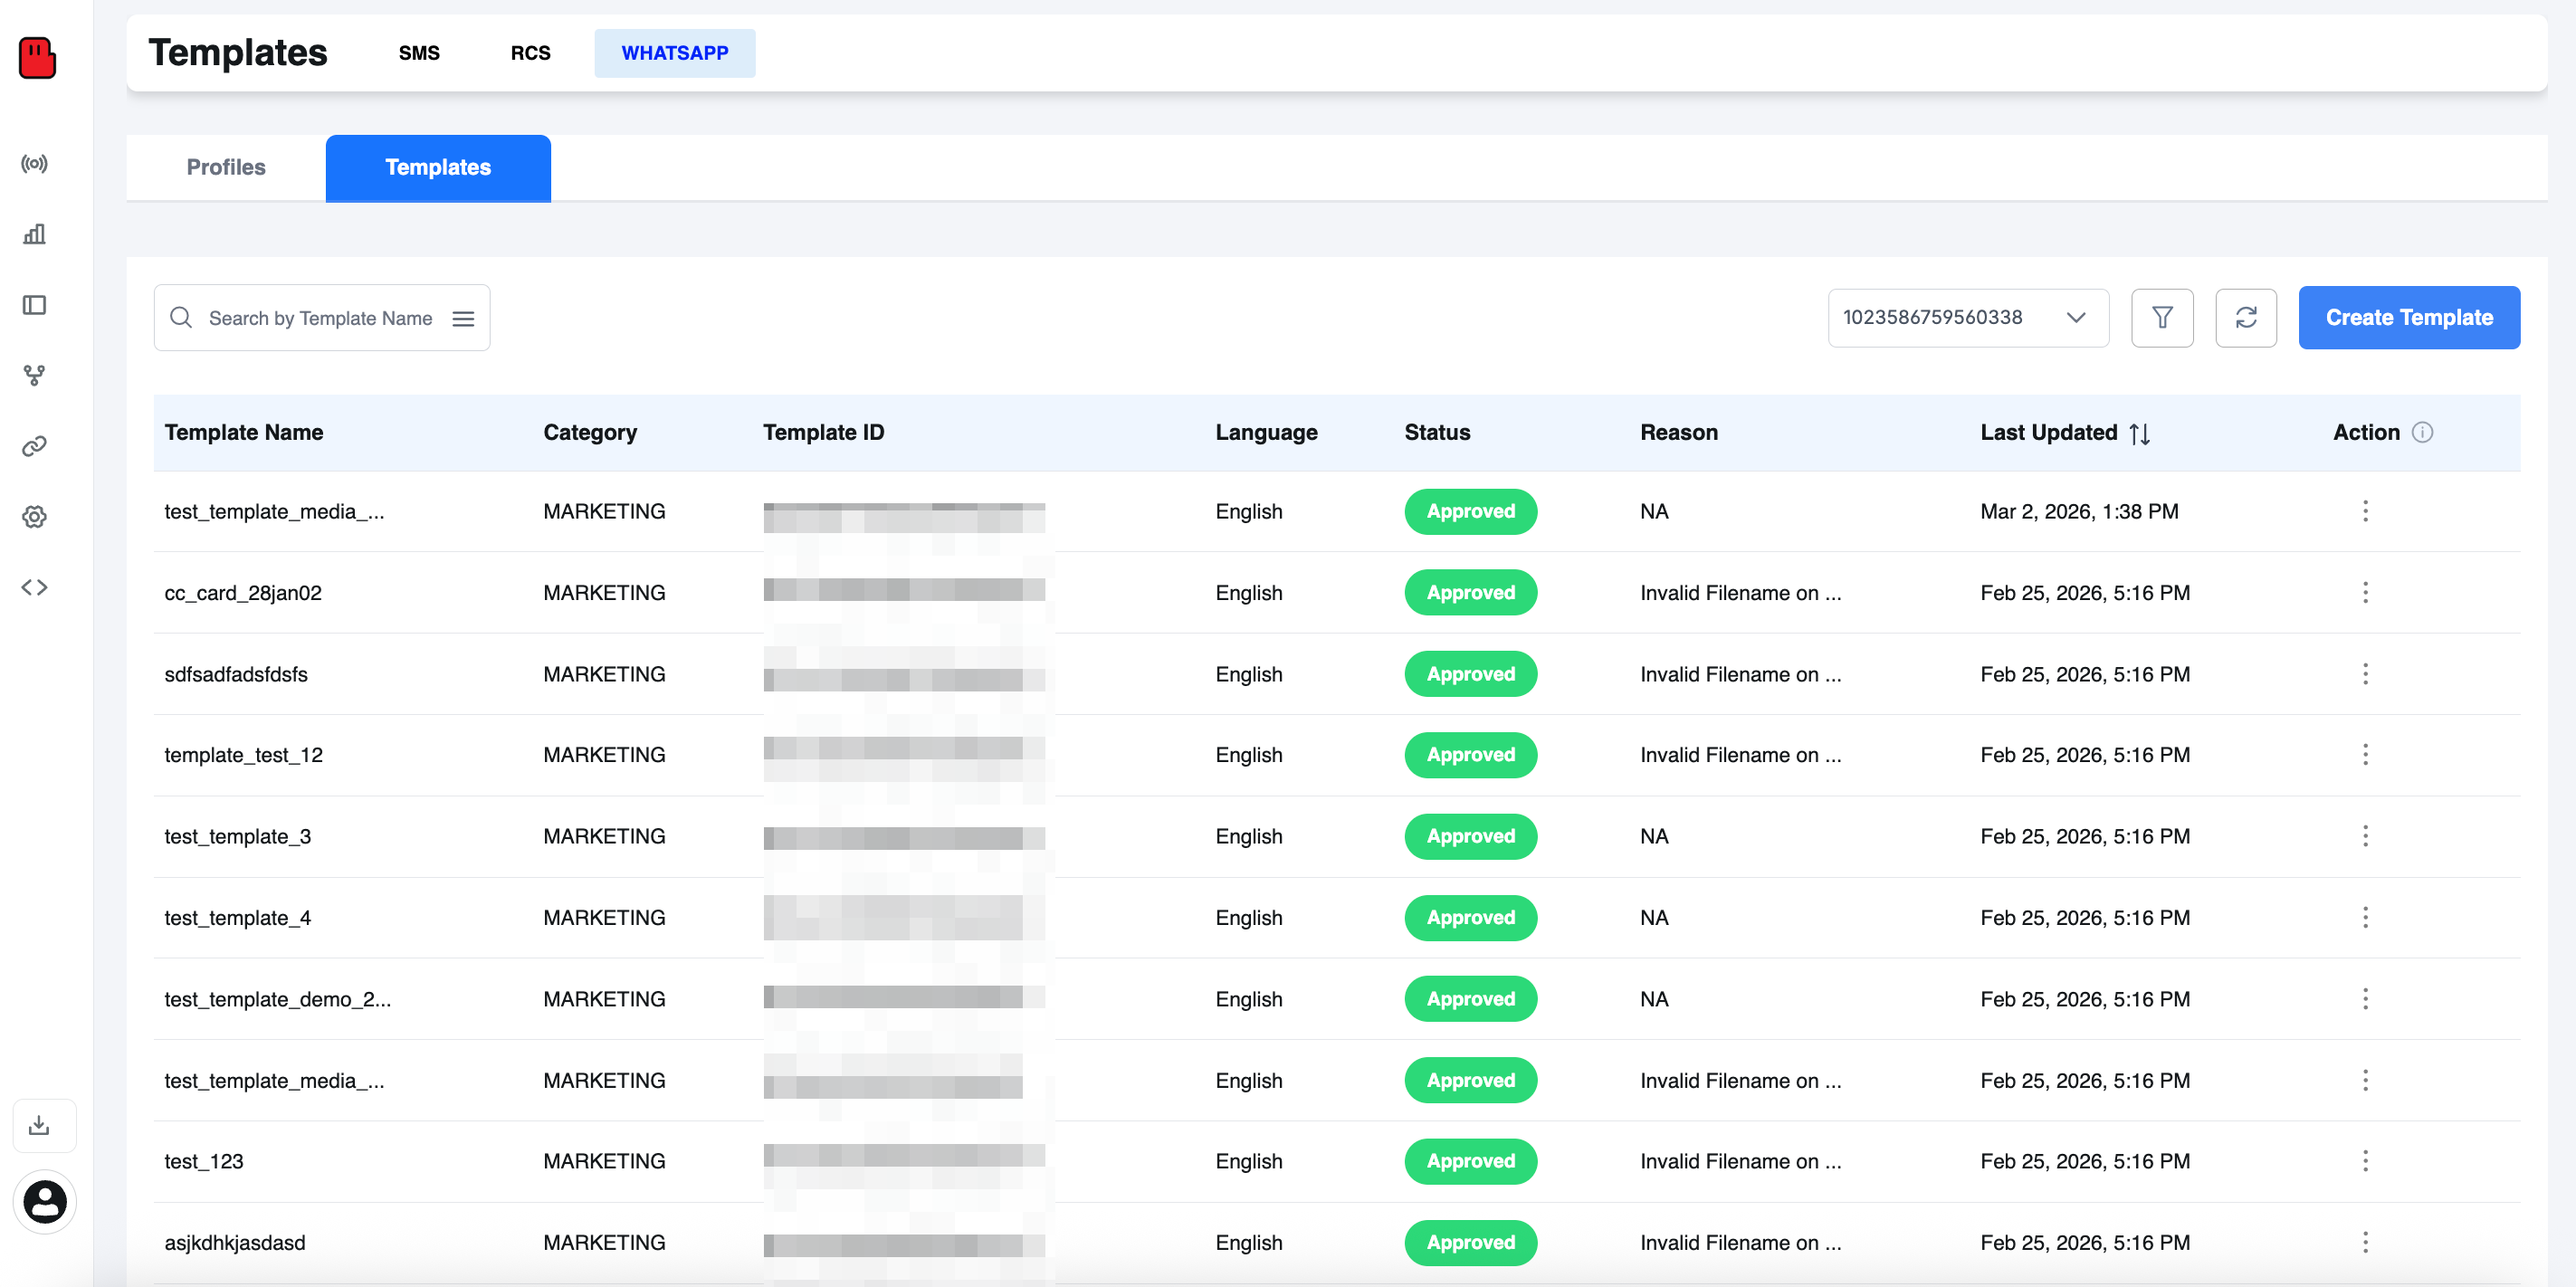Click the Template Name column header

point(244,432)
